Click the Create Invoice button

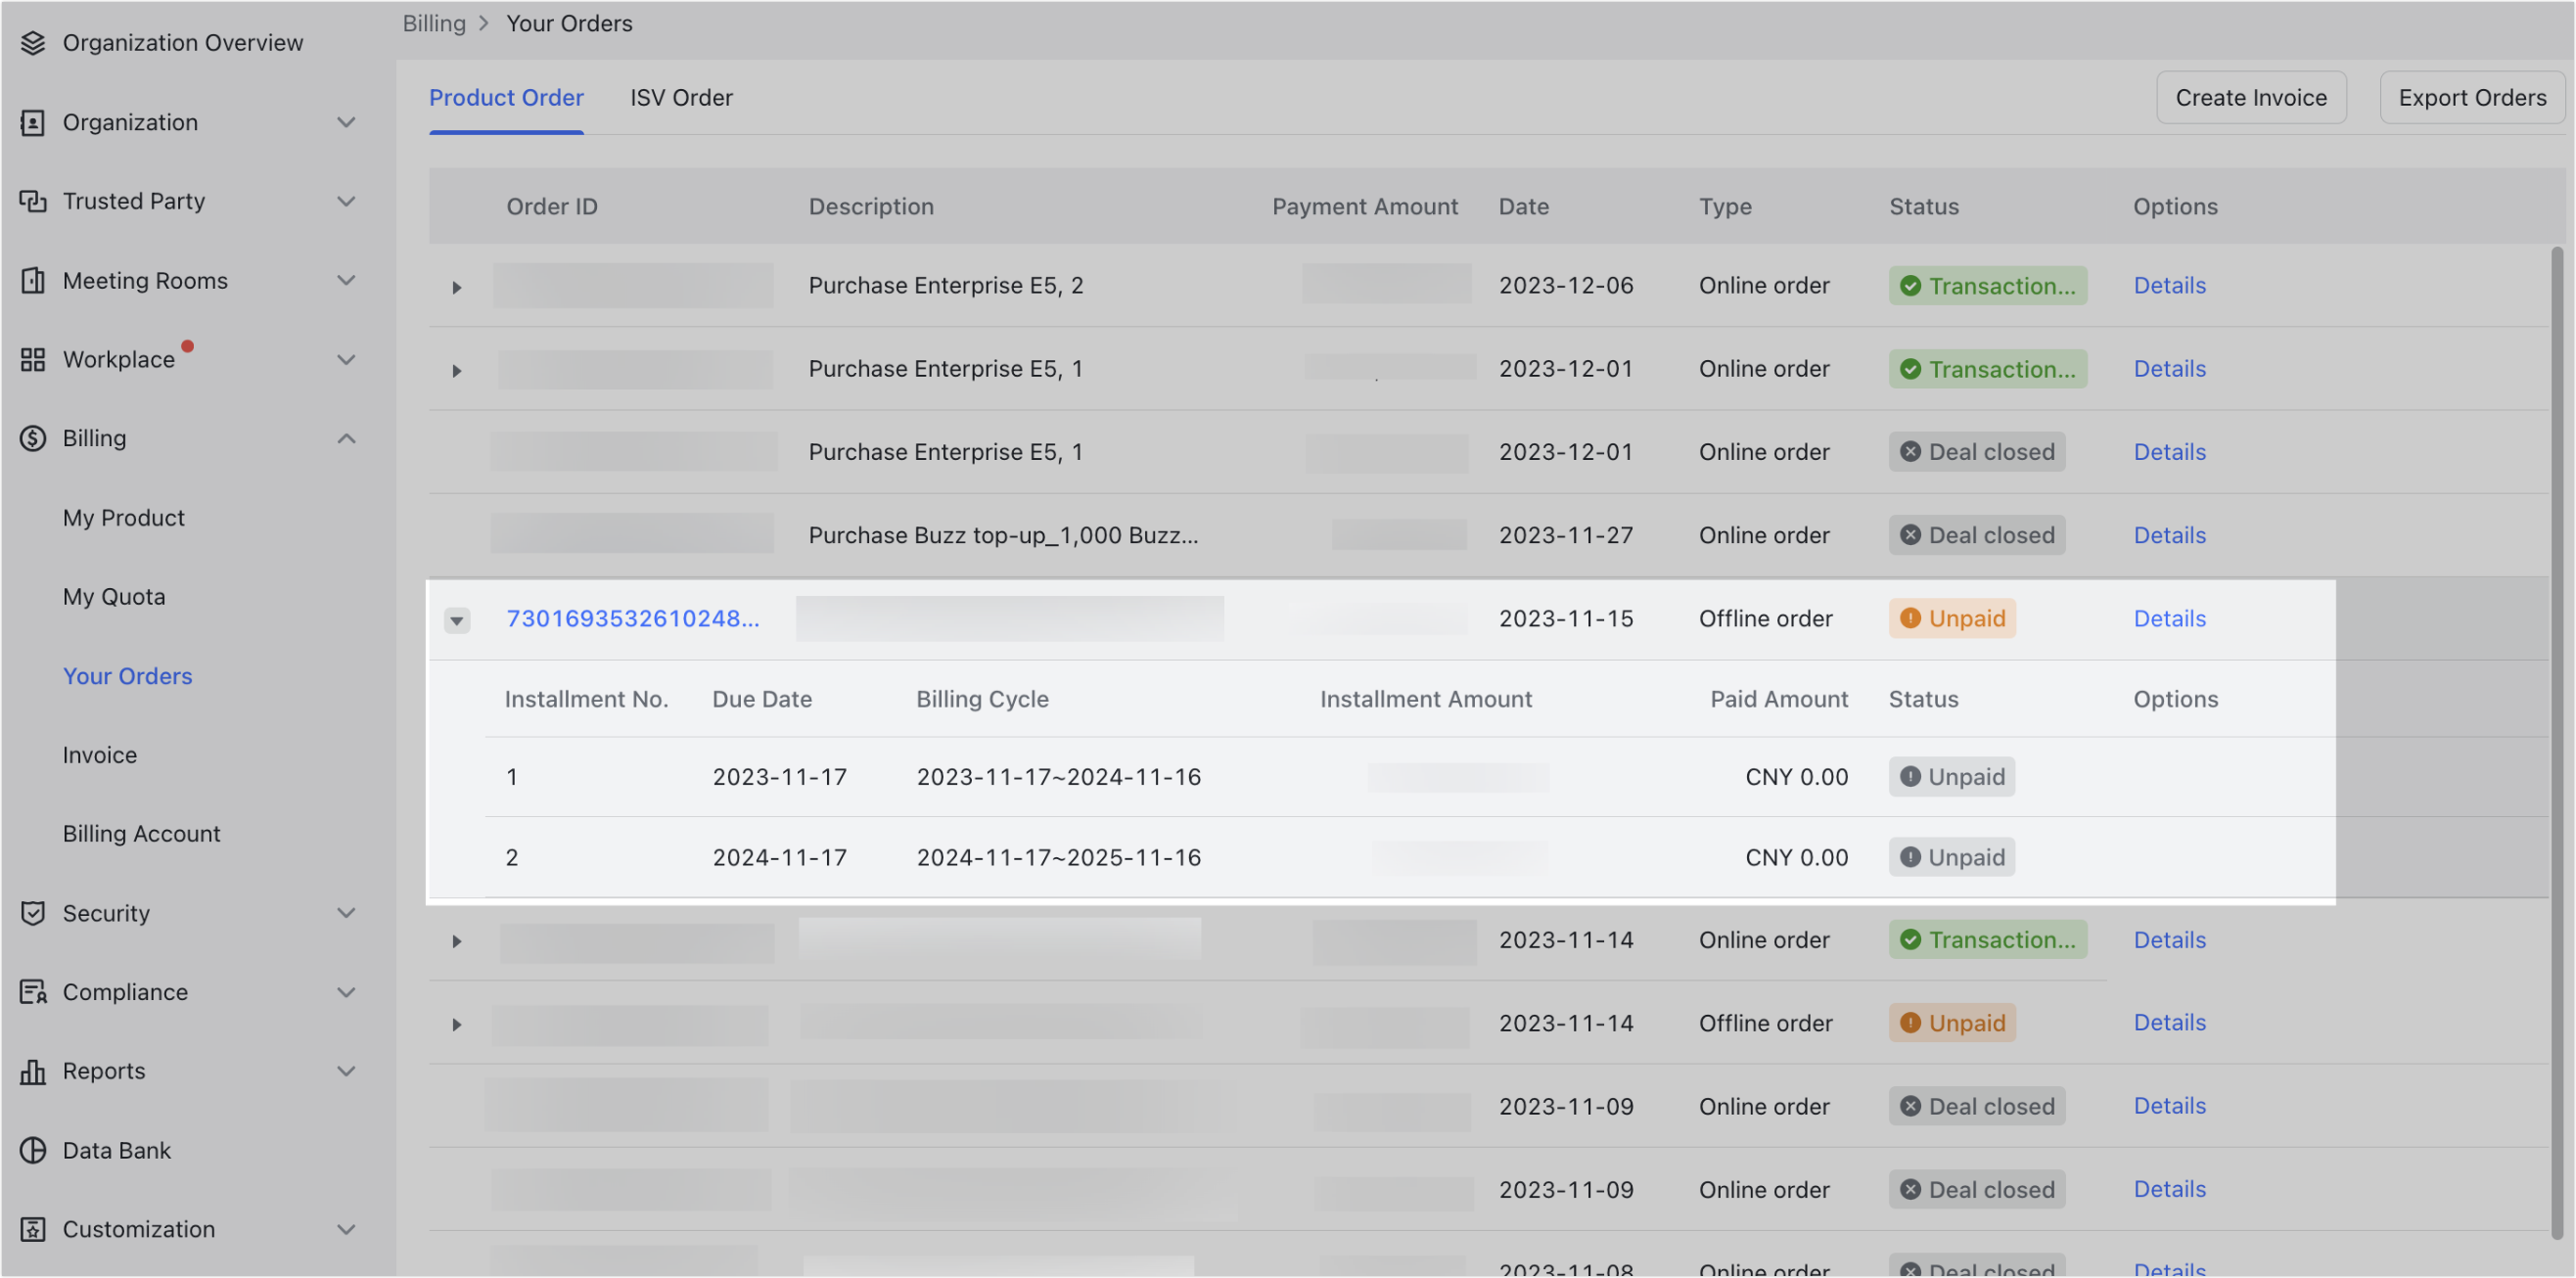click(x=2252, y=97)
